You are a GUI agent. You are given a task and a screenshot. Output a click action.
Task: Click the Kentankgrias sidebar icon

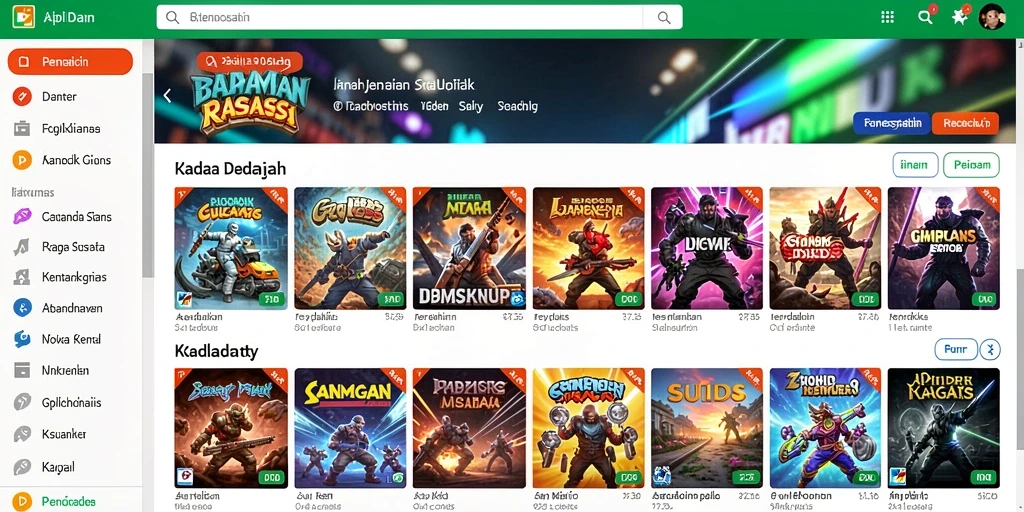[22, 278]
